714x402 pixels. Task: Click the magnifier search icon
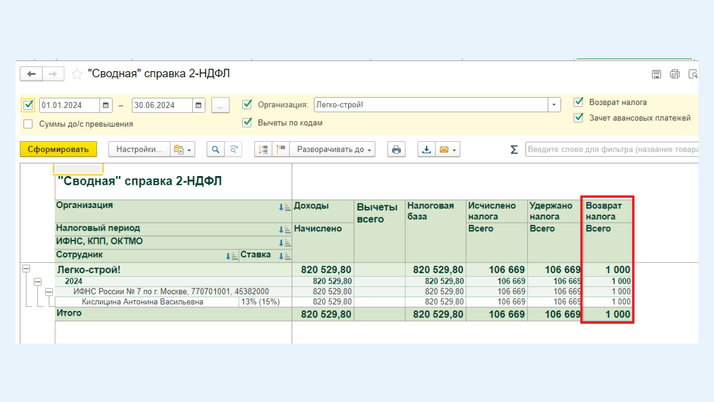tap(215, 149)
